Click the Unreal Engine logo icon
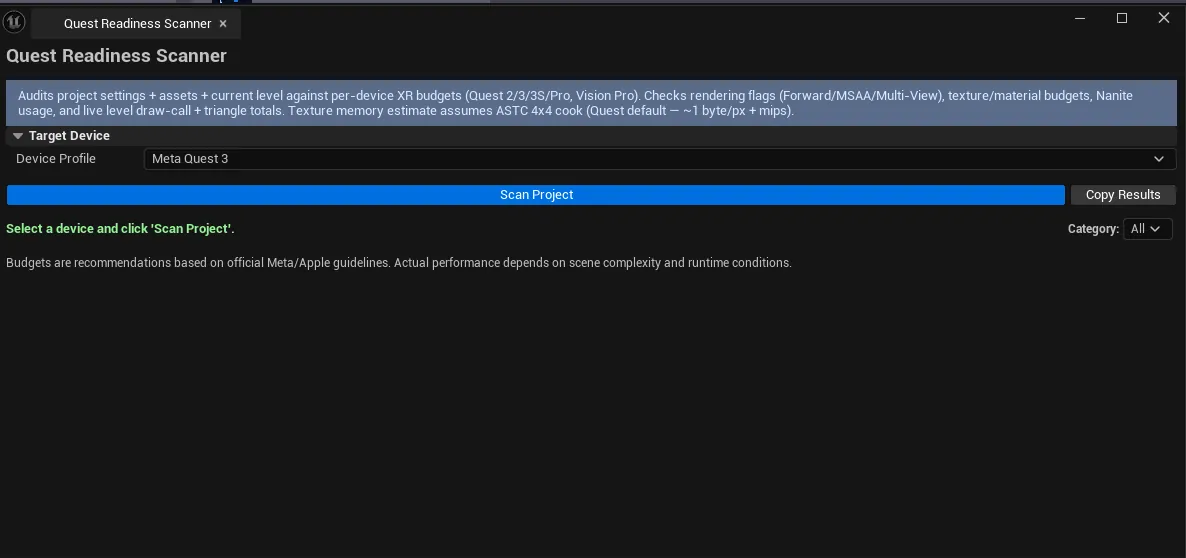The height and width of the screenshot is (558, 1186). pos(14,23)
